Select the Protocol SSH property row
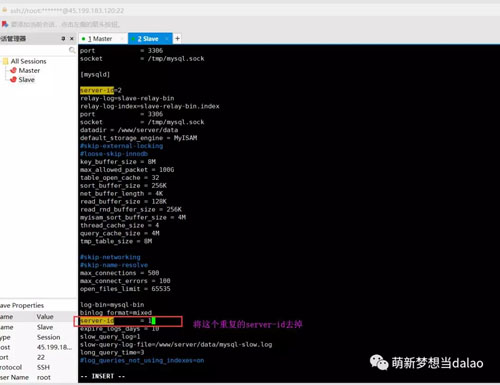500x385 pixels. 39,367
